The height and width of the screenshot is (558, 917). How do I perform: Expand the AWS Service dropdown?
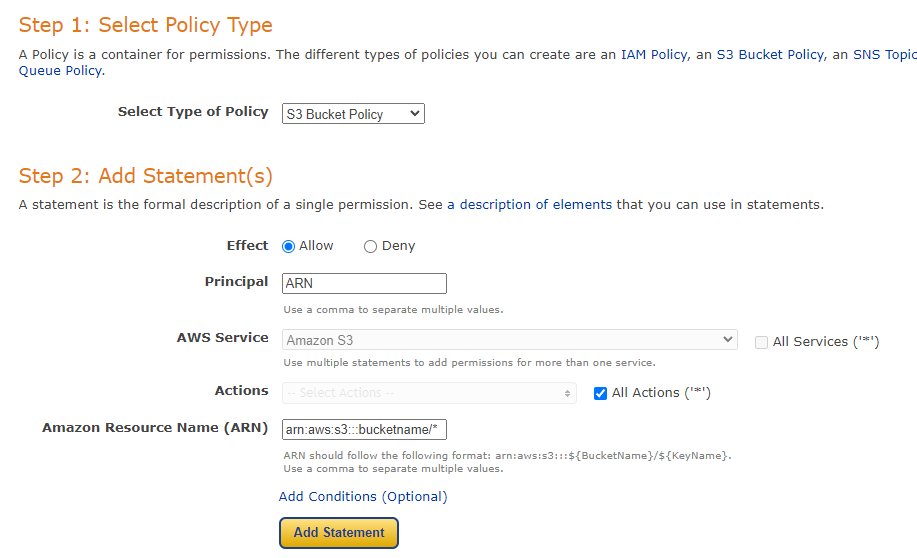[x=510, y=340]
